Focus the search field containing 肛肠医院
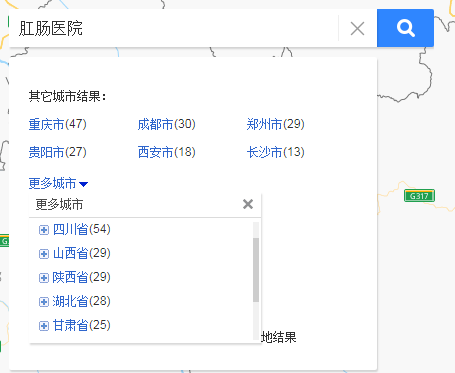This screenshot has height=373, width=455. click(x=173, y=28)
